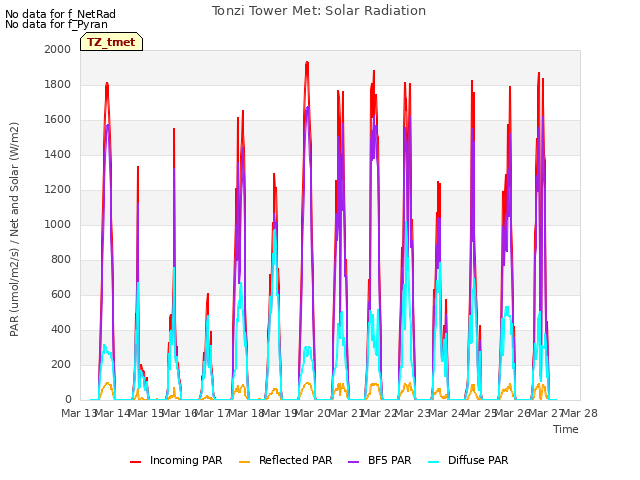Click the Mar 28 x-axis date label
Viewport: 640px width, 480px height.
point(580,413)
